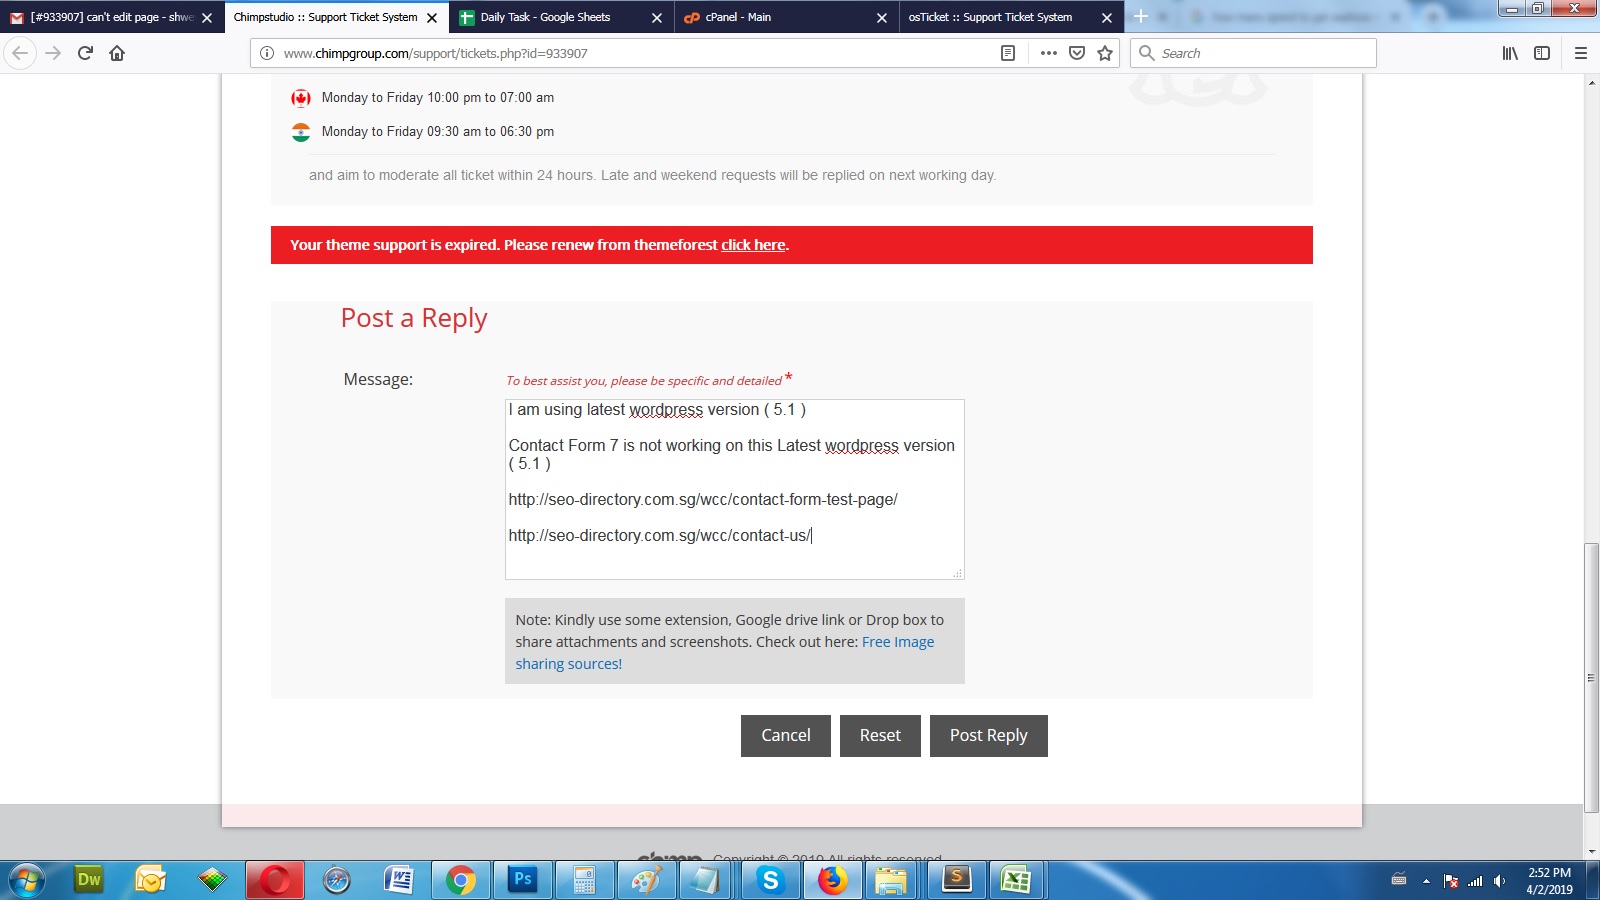Follow the 'click here' renewal link
Image resolution: width=1600 pixels, height=900 pixels.
click(753, 245)
